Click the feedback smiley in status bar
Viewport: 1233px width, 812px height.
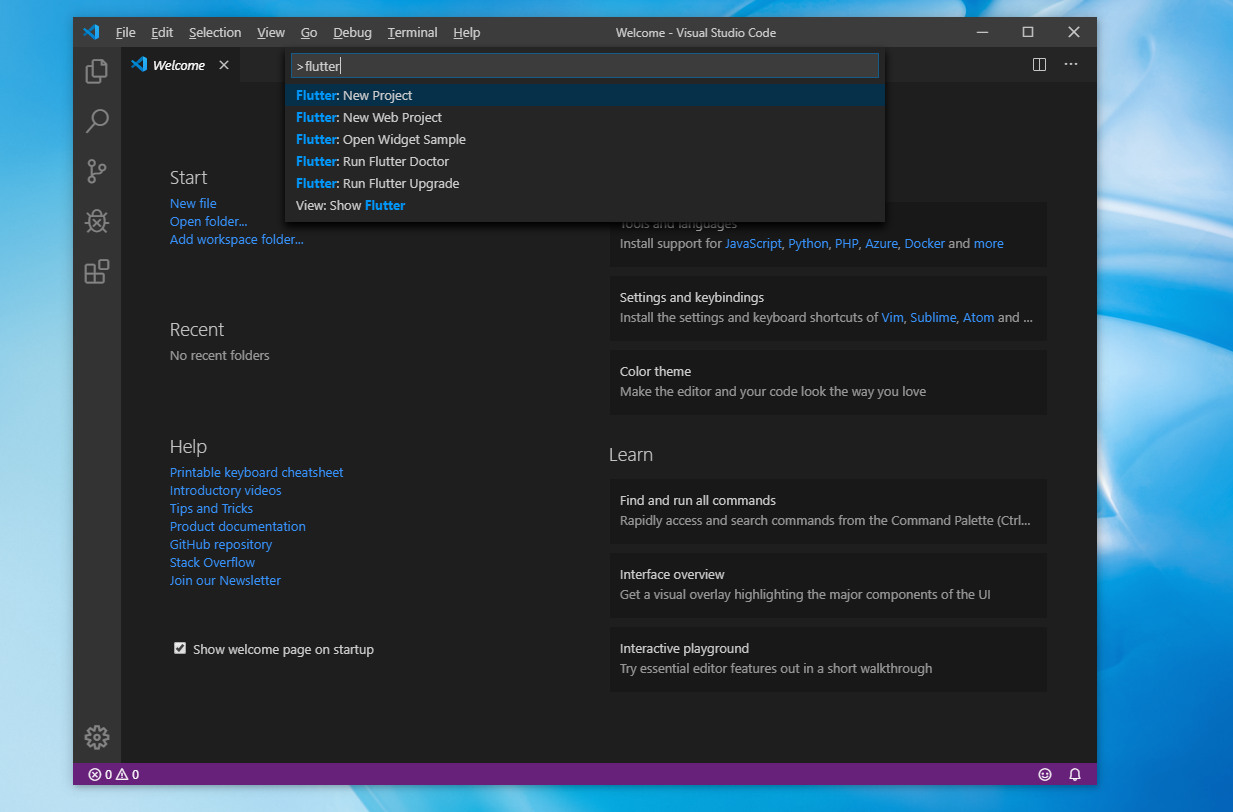pos(1045,774)
